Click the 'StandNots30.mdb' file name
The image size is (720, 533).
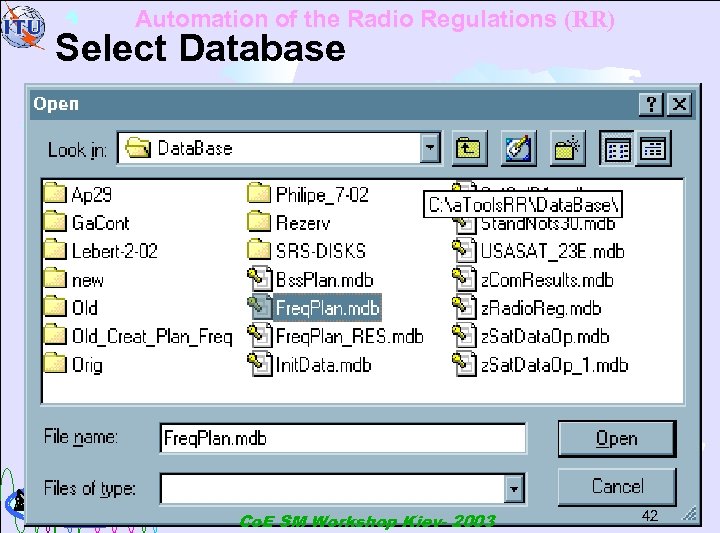[548, 224]
